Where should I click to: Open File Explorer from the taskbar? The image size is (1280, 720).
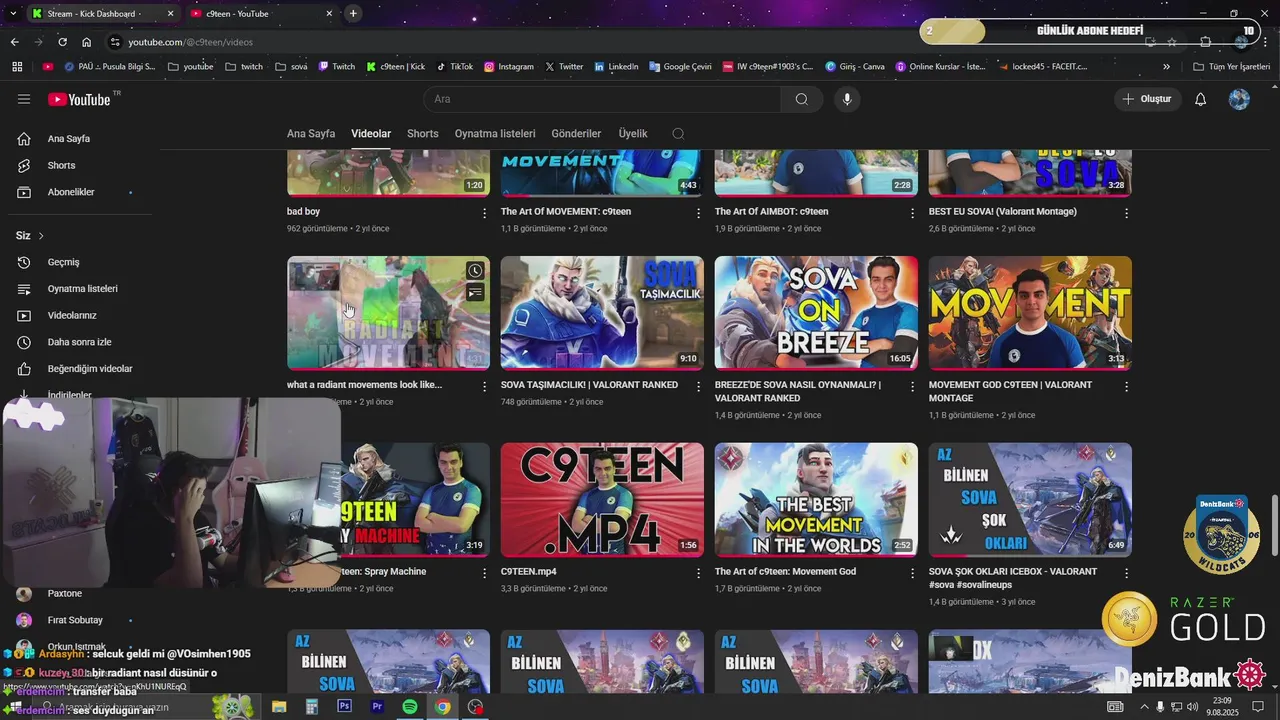[x=279, y=706]
